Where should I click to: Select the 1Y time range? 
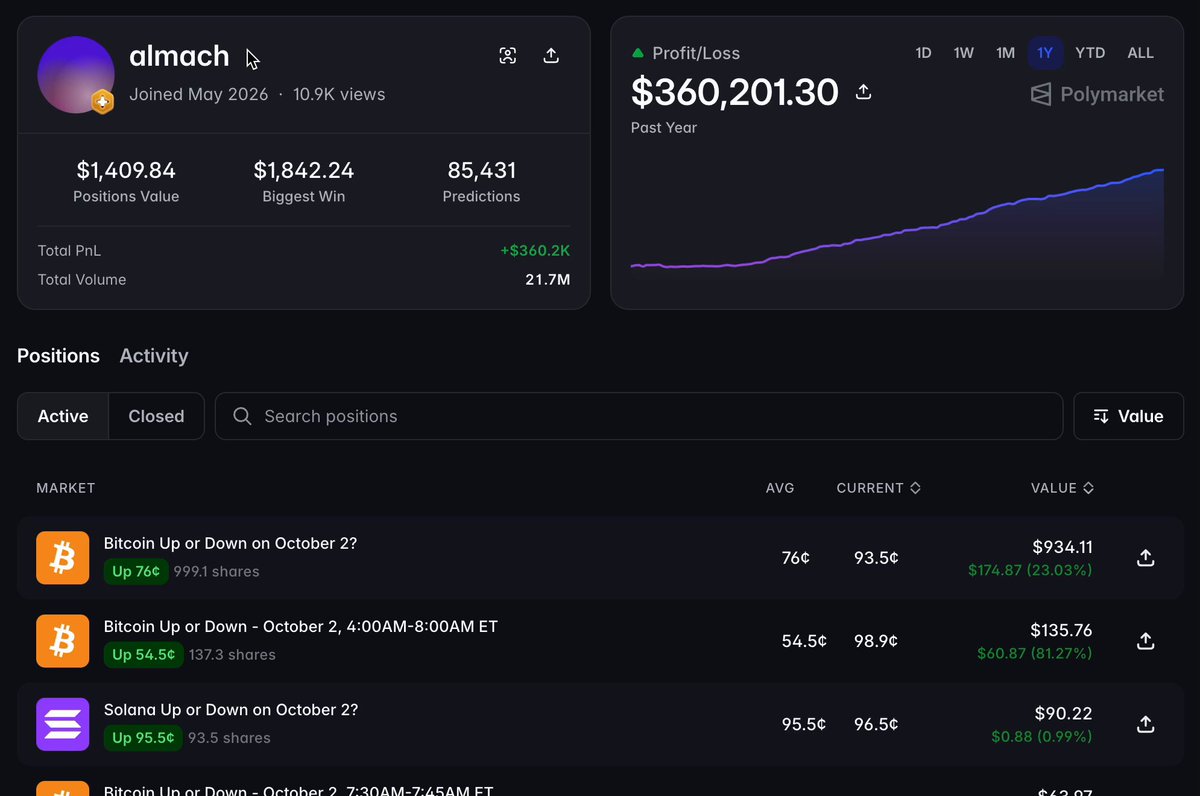click(1045, 53)
